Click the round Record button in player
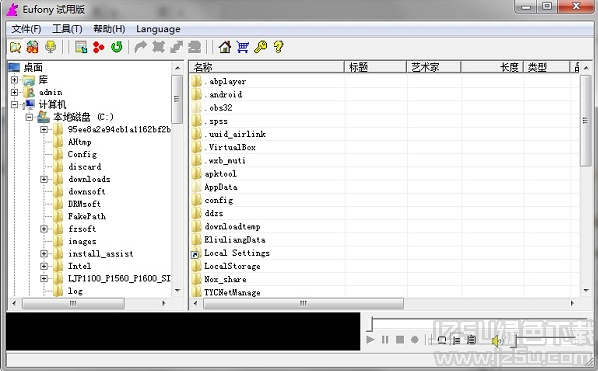 [x=415, y=339]
